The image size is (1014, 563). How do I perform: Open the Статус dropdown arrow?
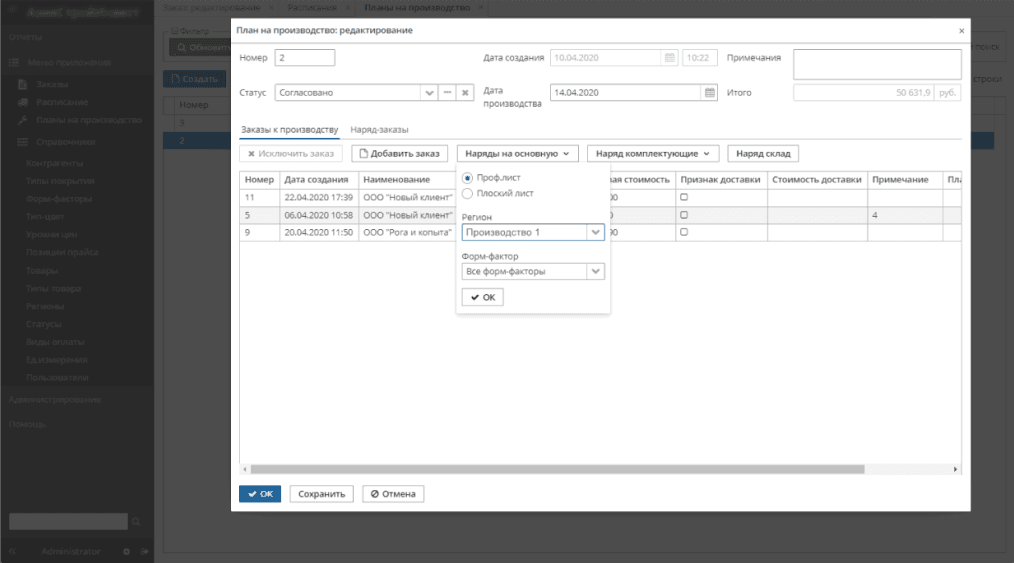429,92
